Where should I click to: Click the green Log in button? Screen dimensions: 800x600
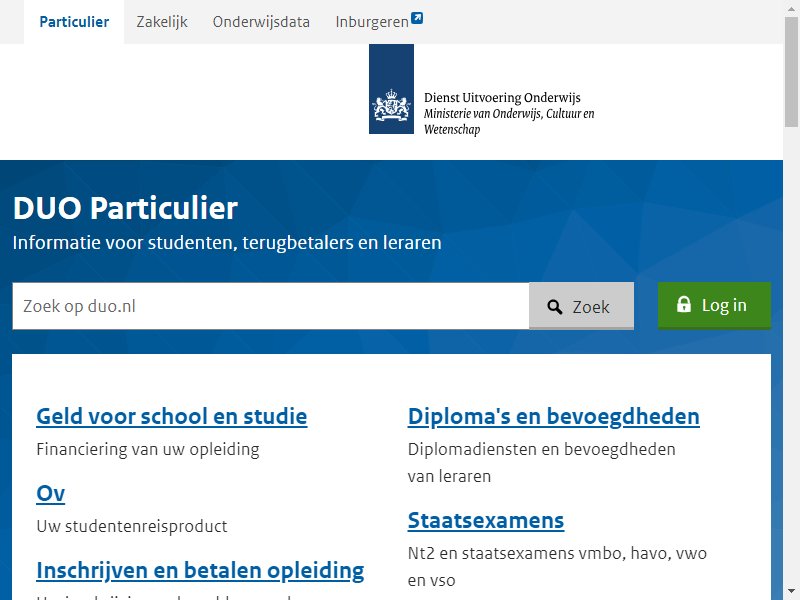tap(714, 305)
